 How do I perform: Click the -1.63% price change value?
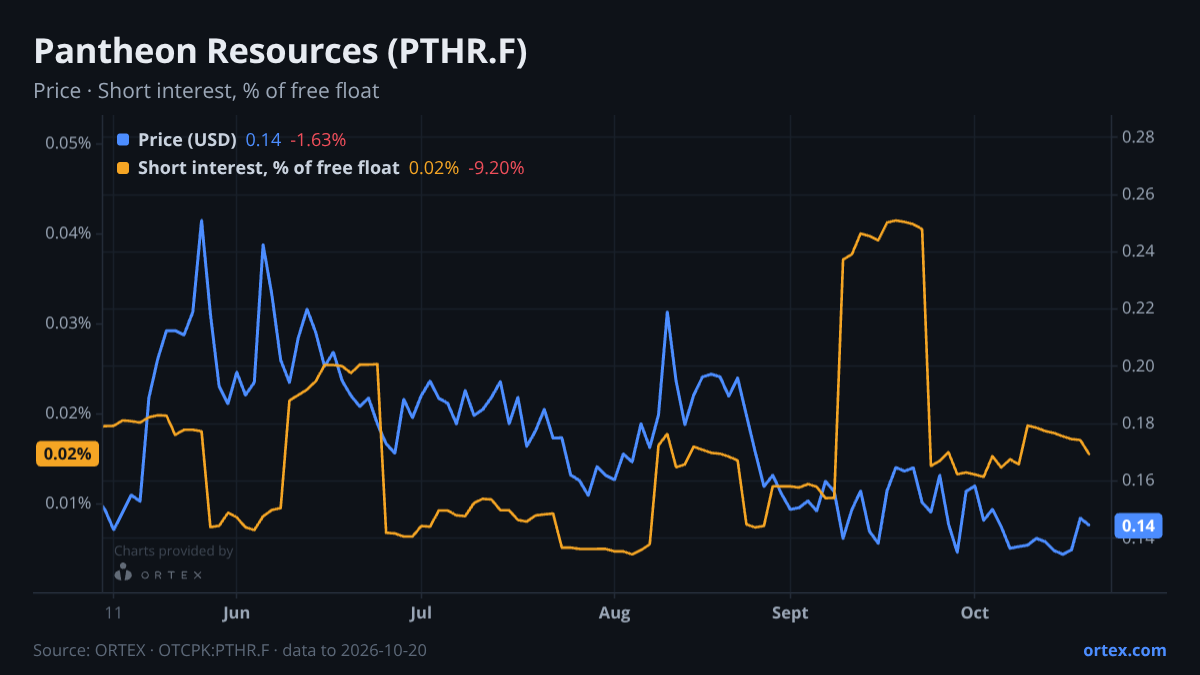click(318, 140)
